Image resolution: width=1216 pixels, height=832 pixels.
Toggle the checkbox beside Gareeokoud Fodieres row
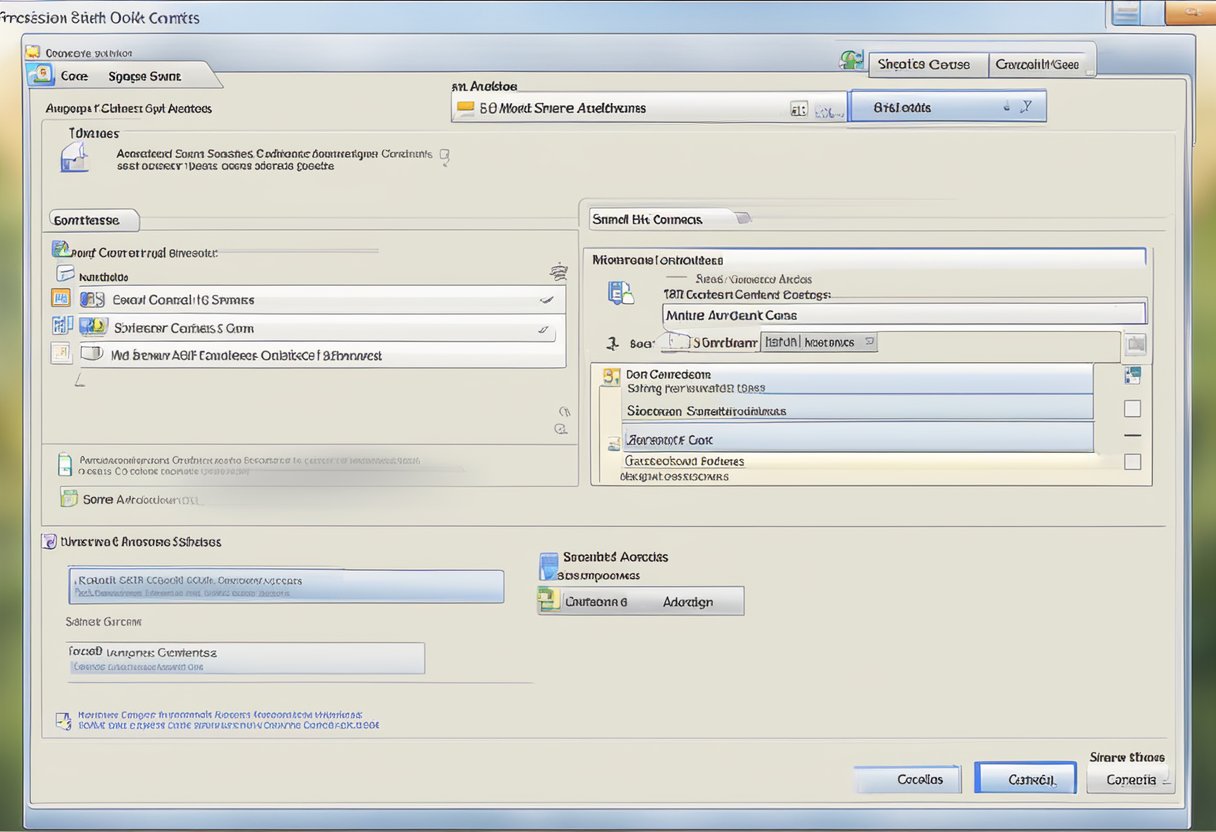coord(1132,461)
